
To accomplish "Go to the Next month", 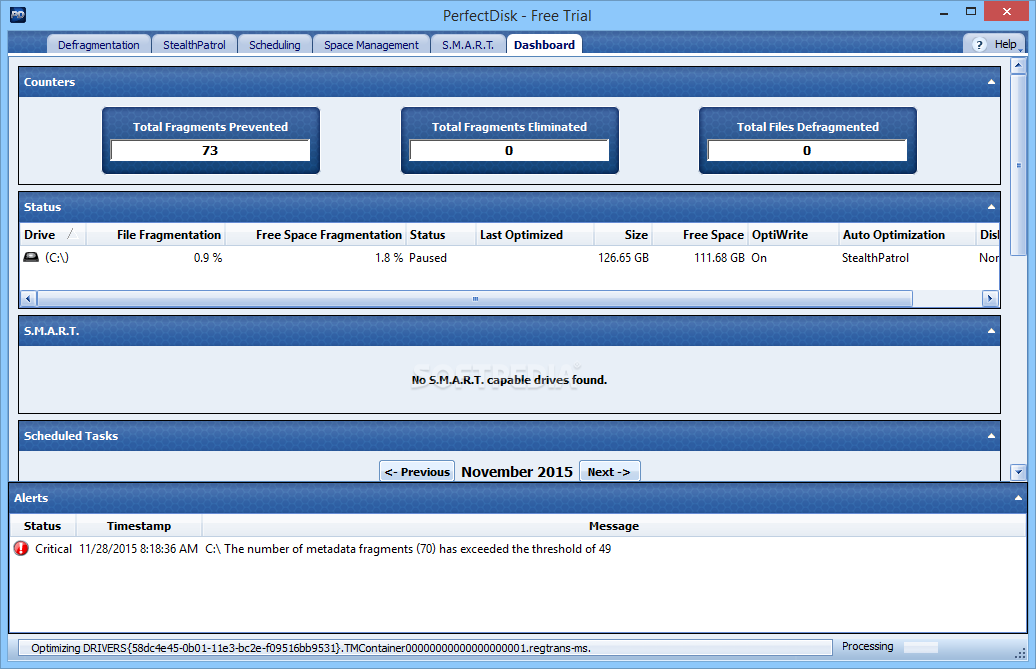I will pyautogui.click(x=609, y=472).
